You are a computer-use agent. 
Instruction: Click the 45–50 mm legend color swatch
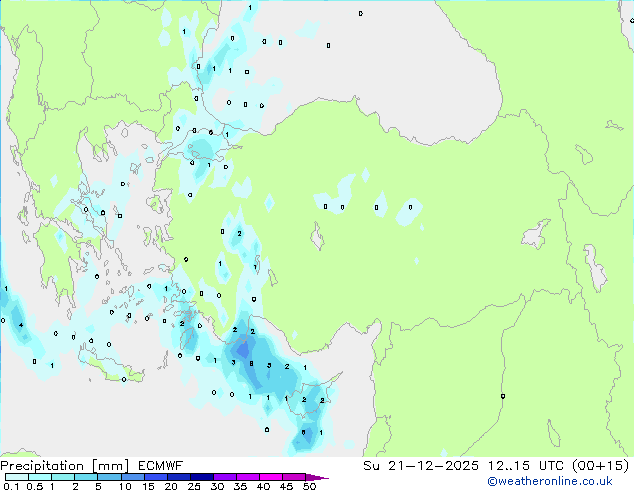tap(294, 477)
